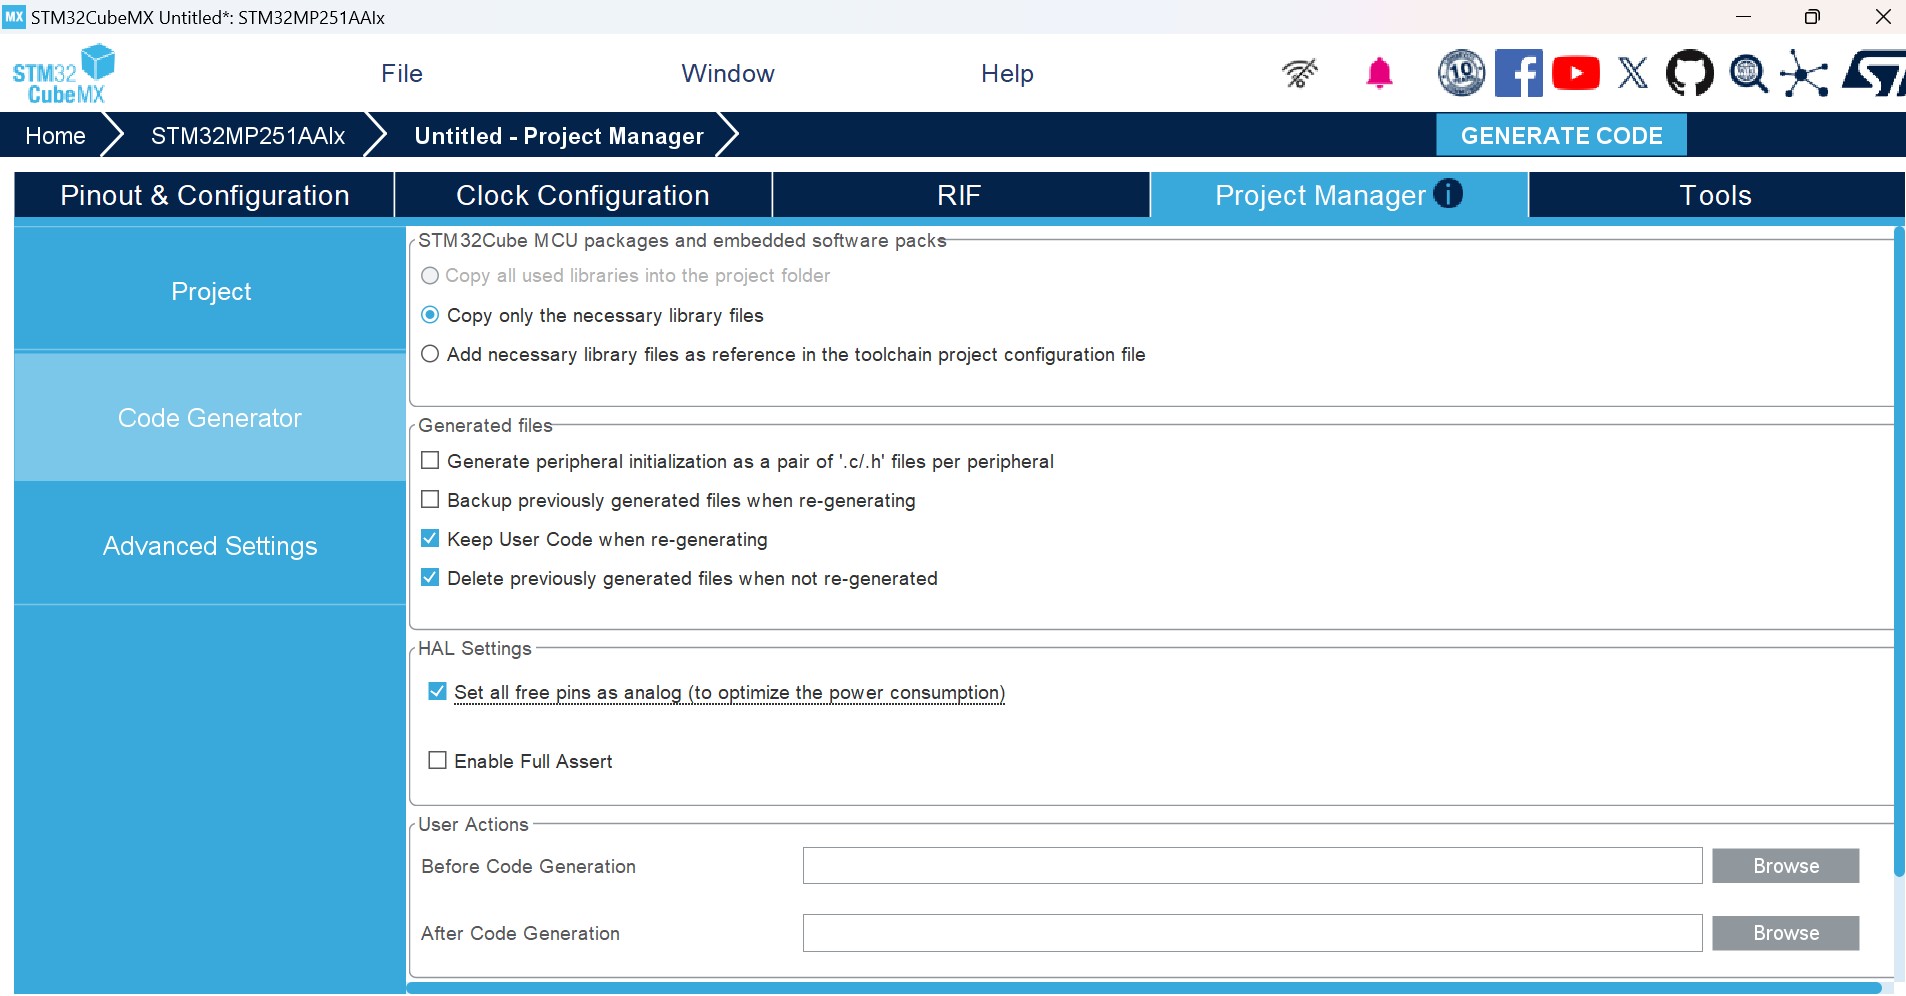The height and width of the screenshot is (996, 1906).
Task: Click the After Code Generation input field
Action: pos(1252,933)
